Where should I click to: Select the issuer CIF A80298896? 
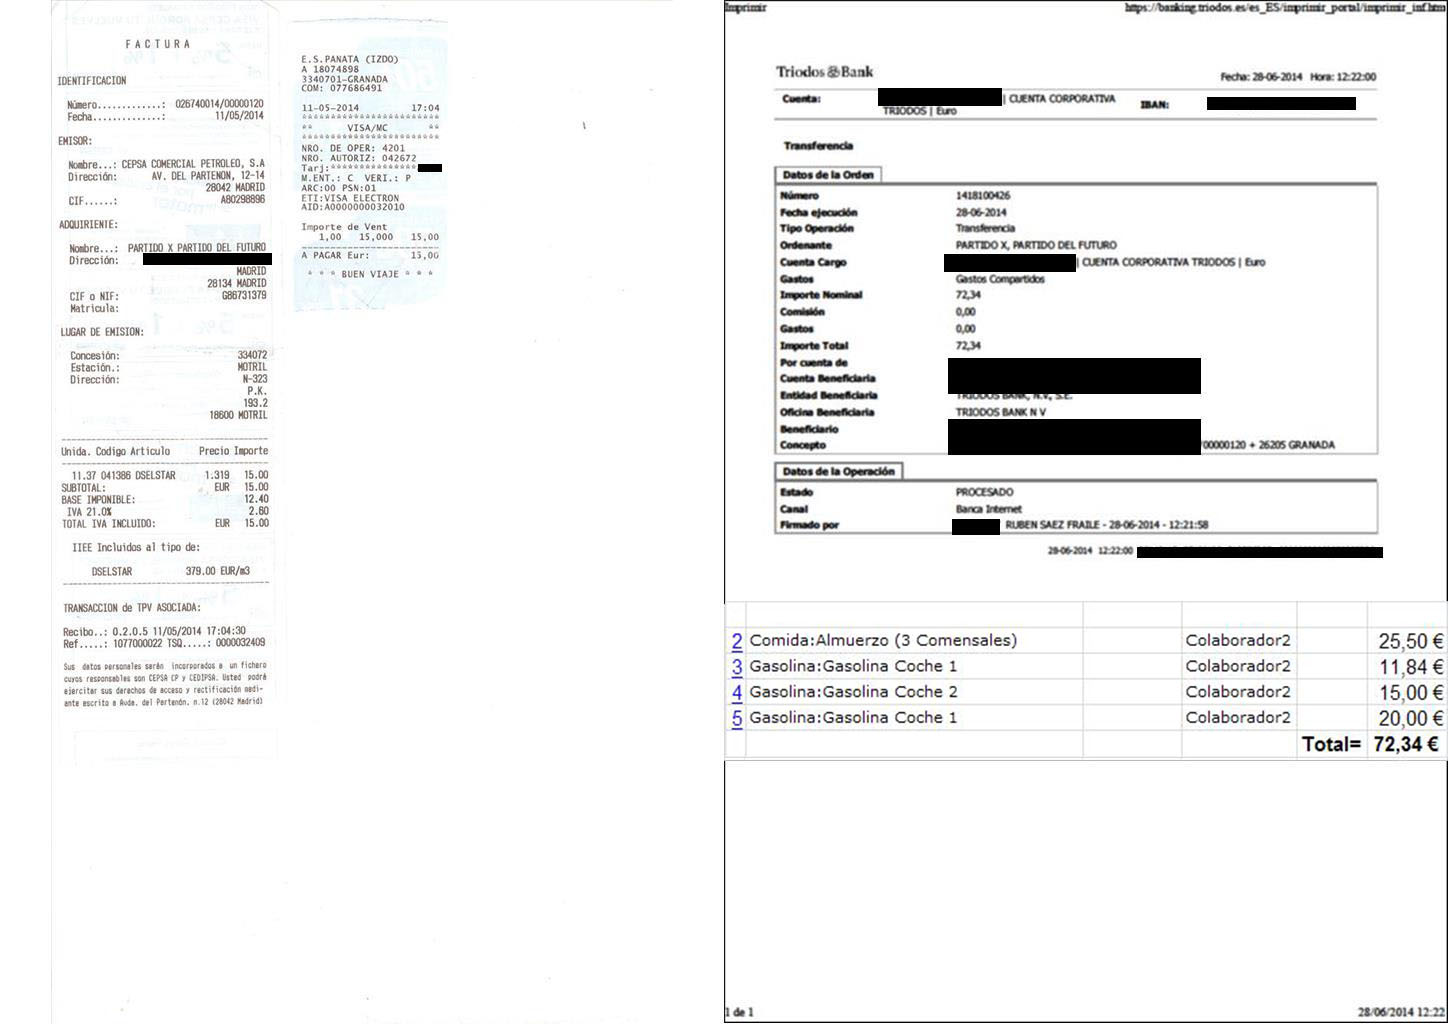pyautogui.click(x=243, y=200)
